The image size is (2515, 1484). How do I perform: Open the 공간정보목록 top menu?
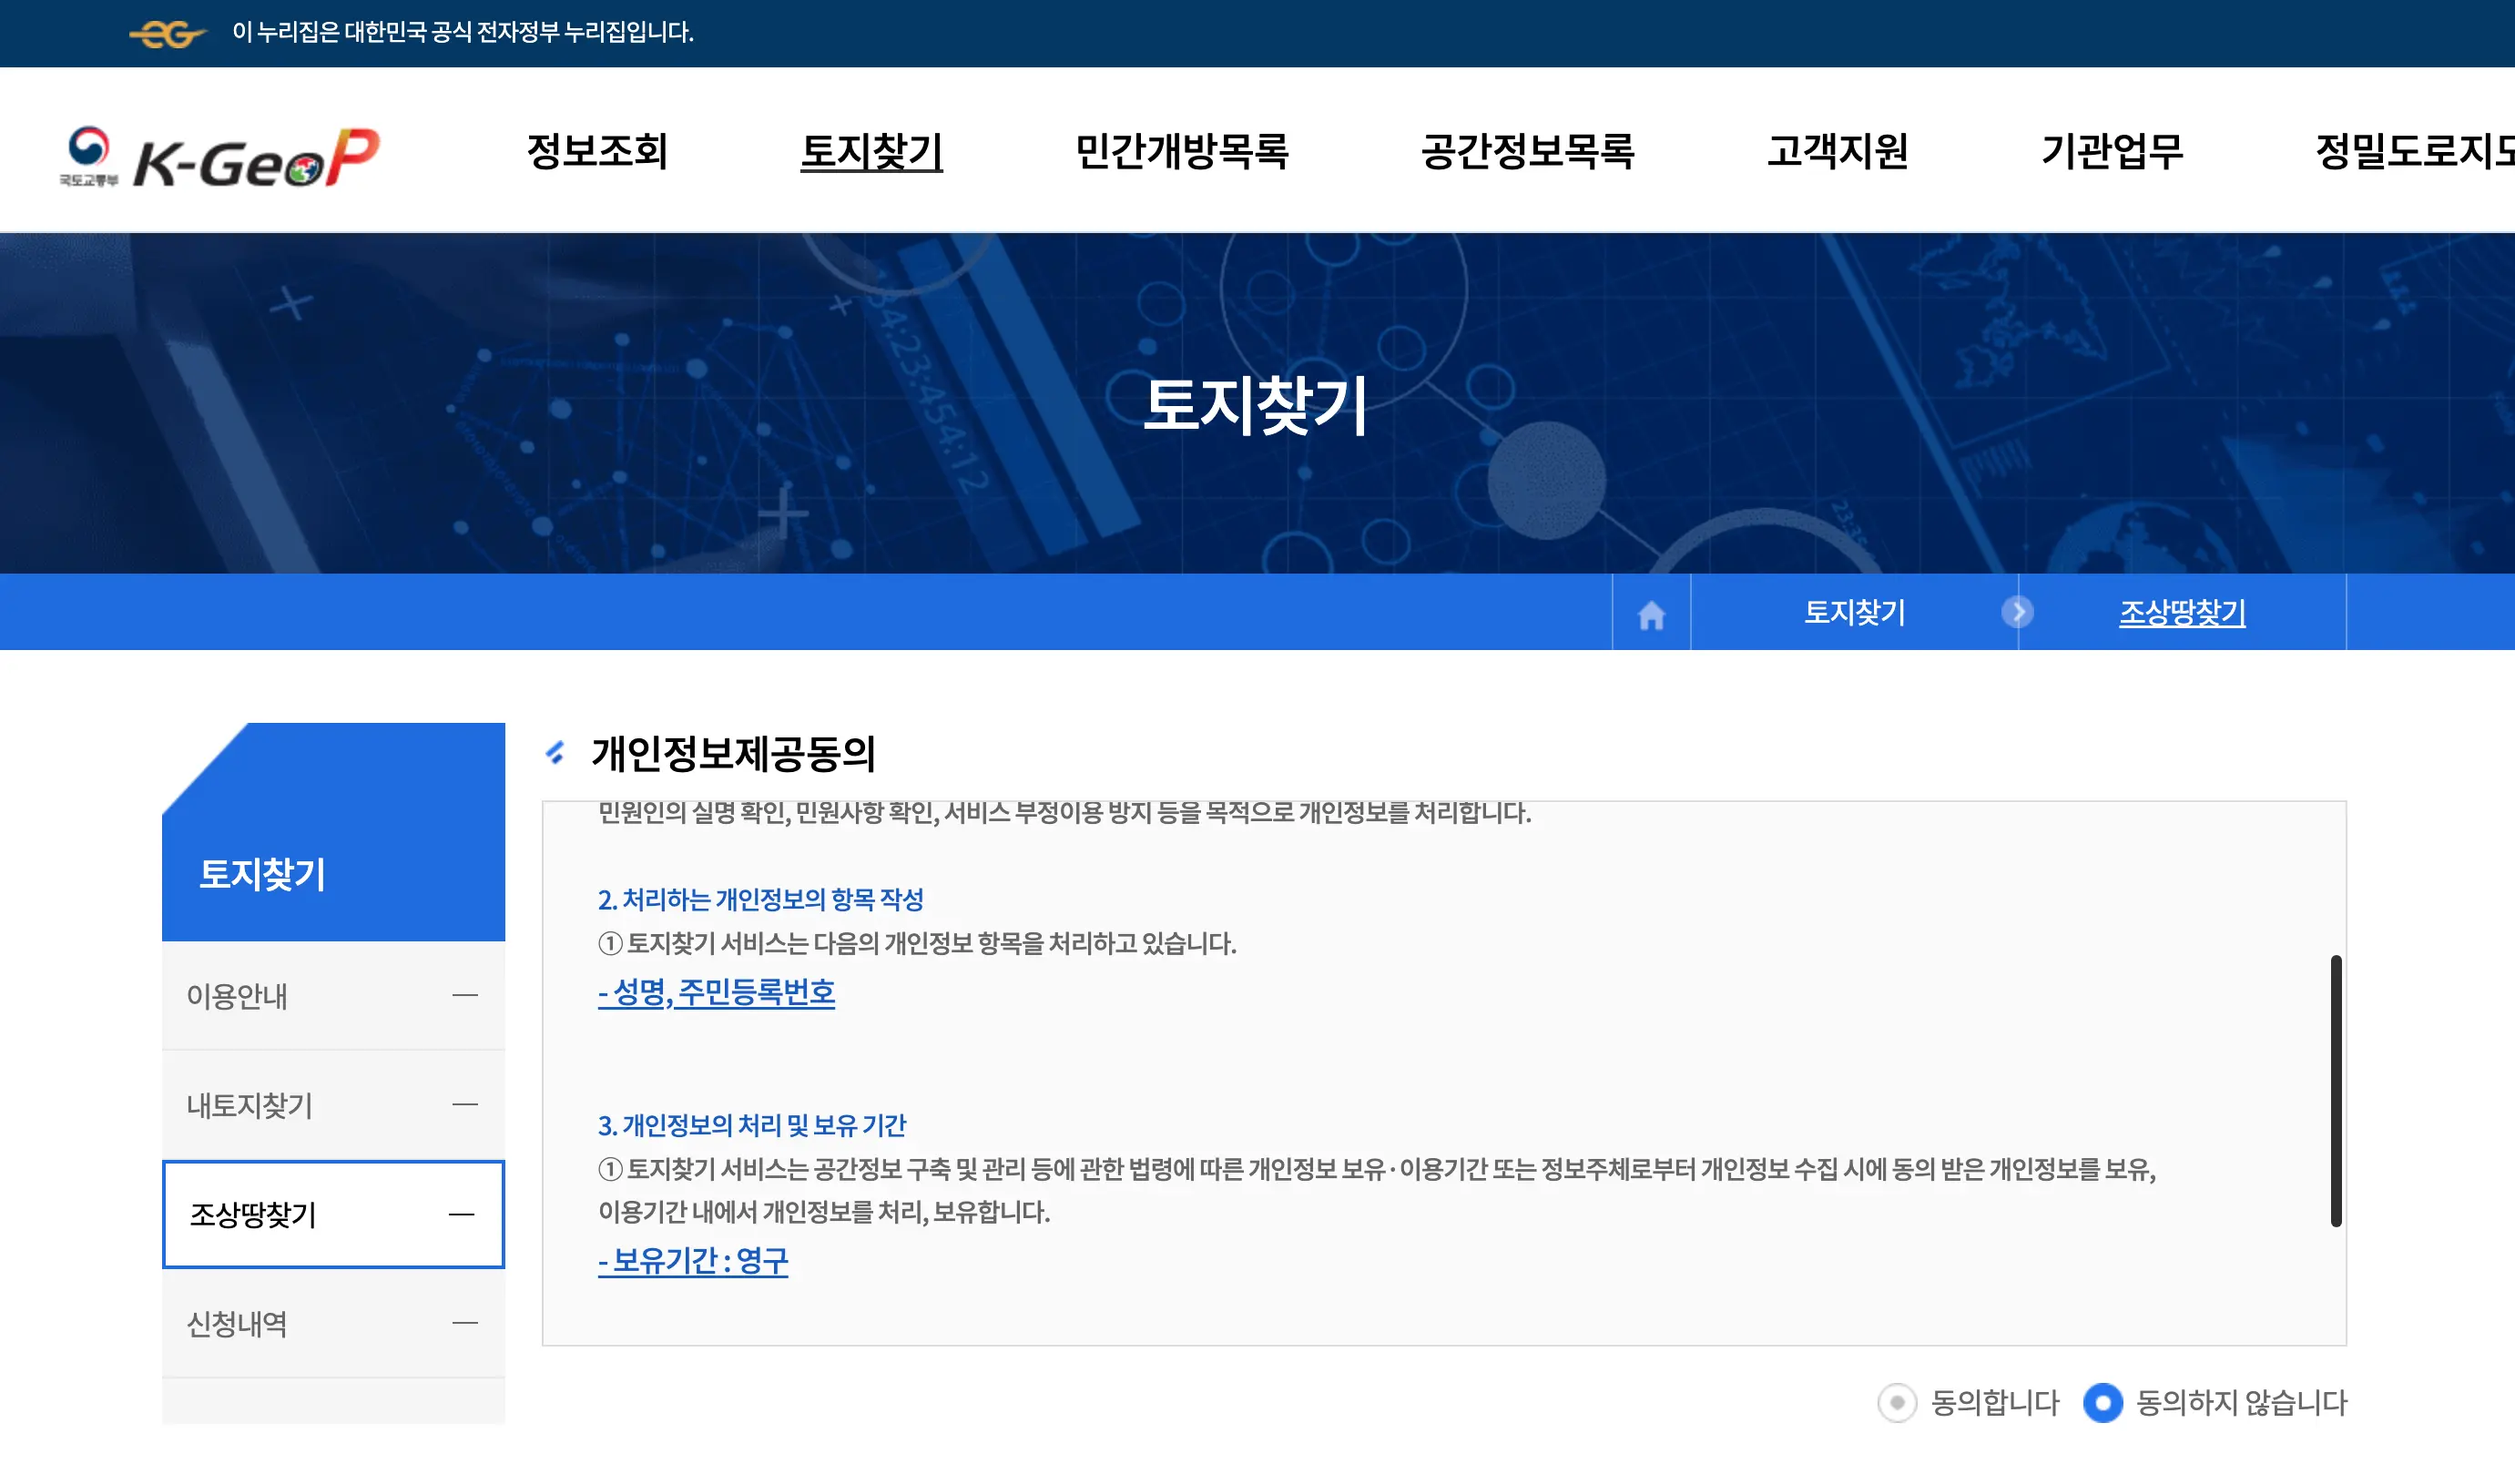1527,152
